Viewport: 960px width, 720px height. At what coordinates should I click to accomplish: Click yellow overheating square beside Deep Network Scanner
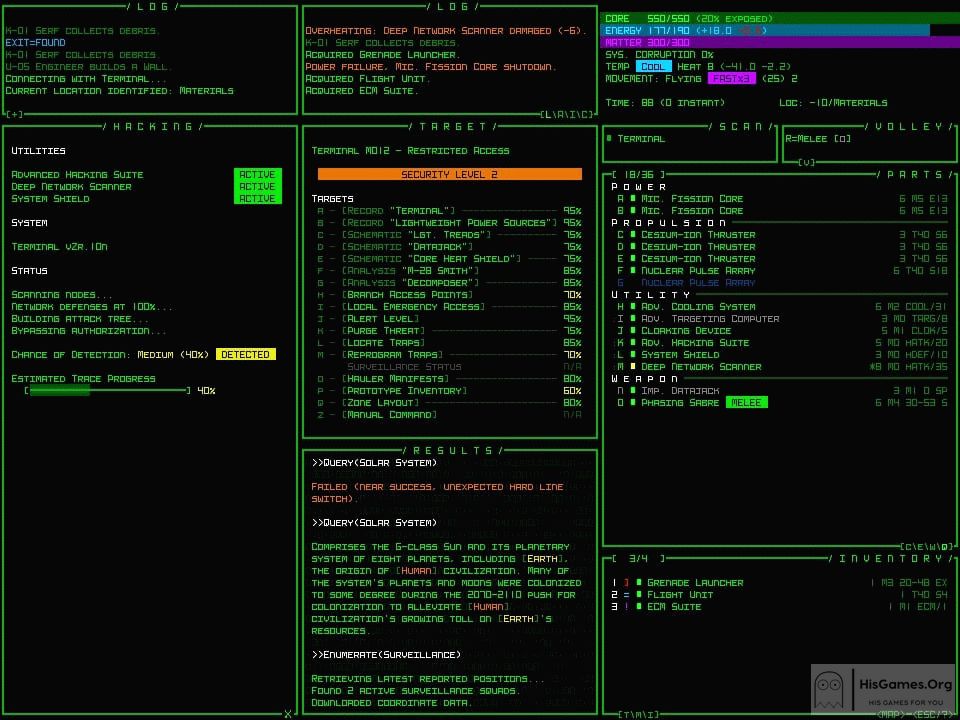632,367
